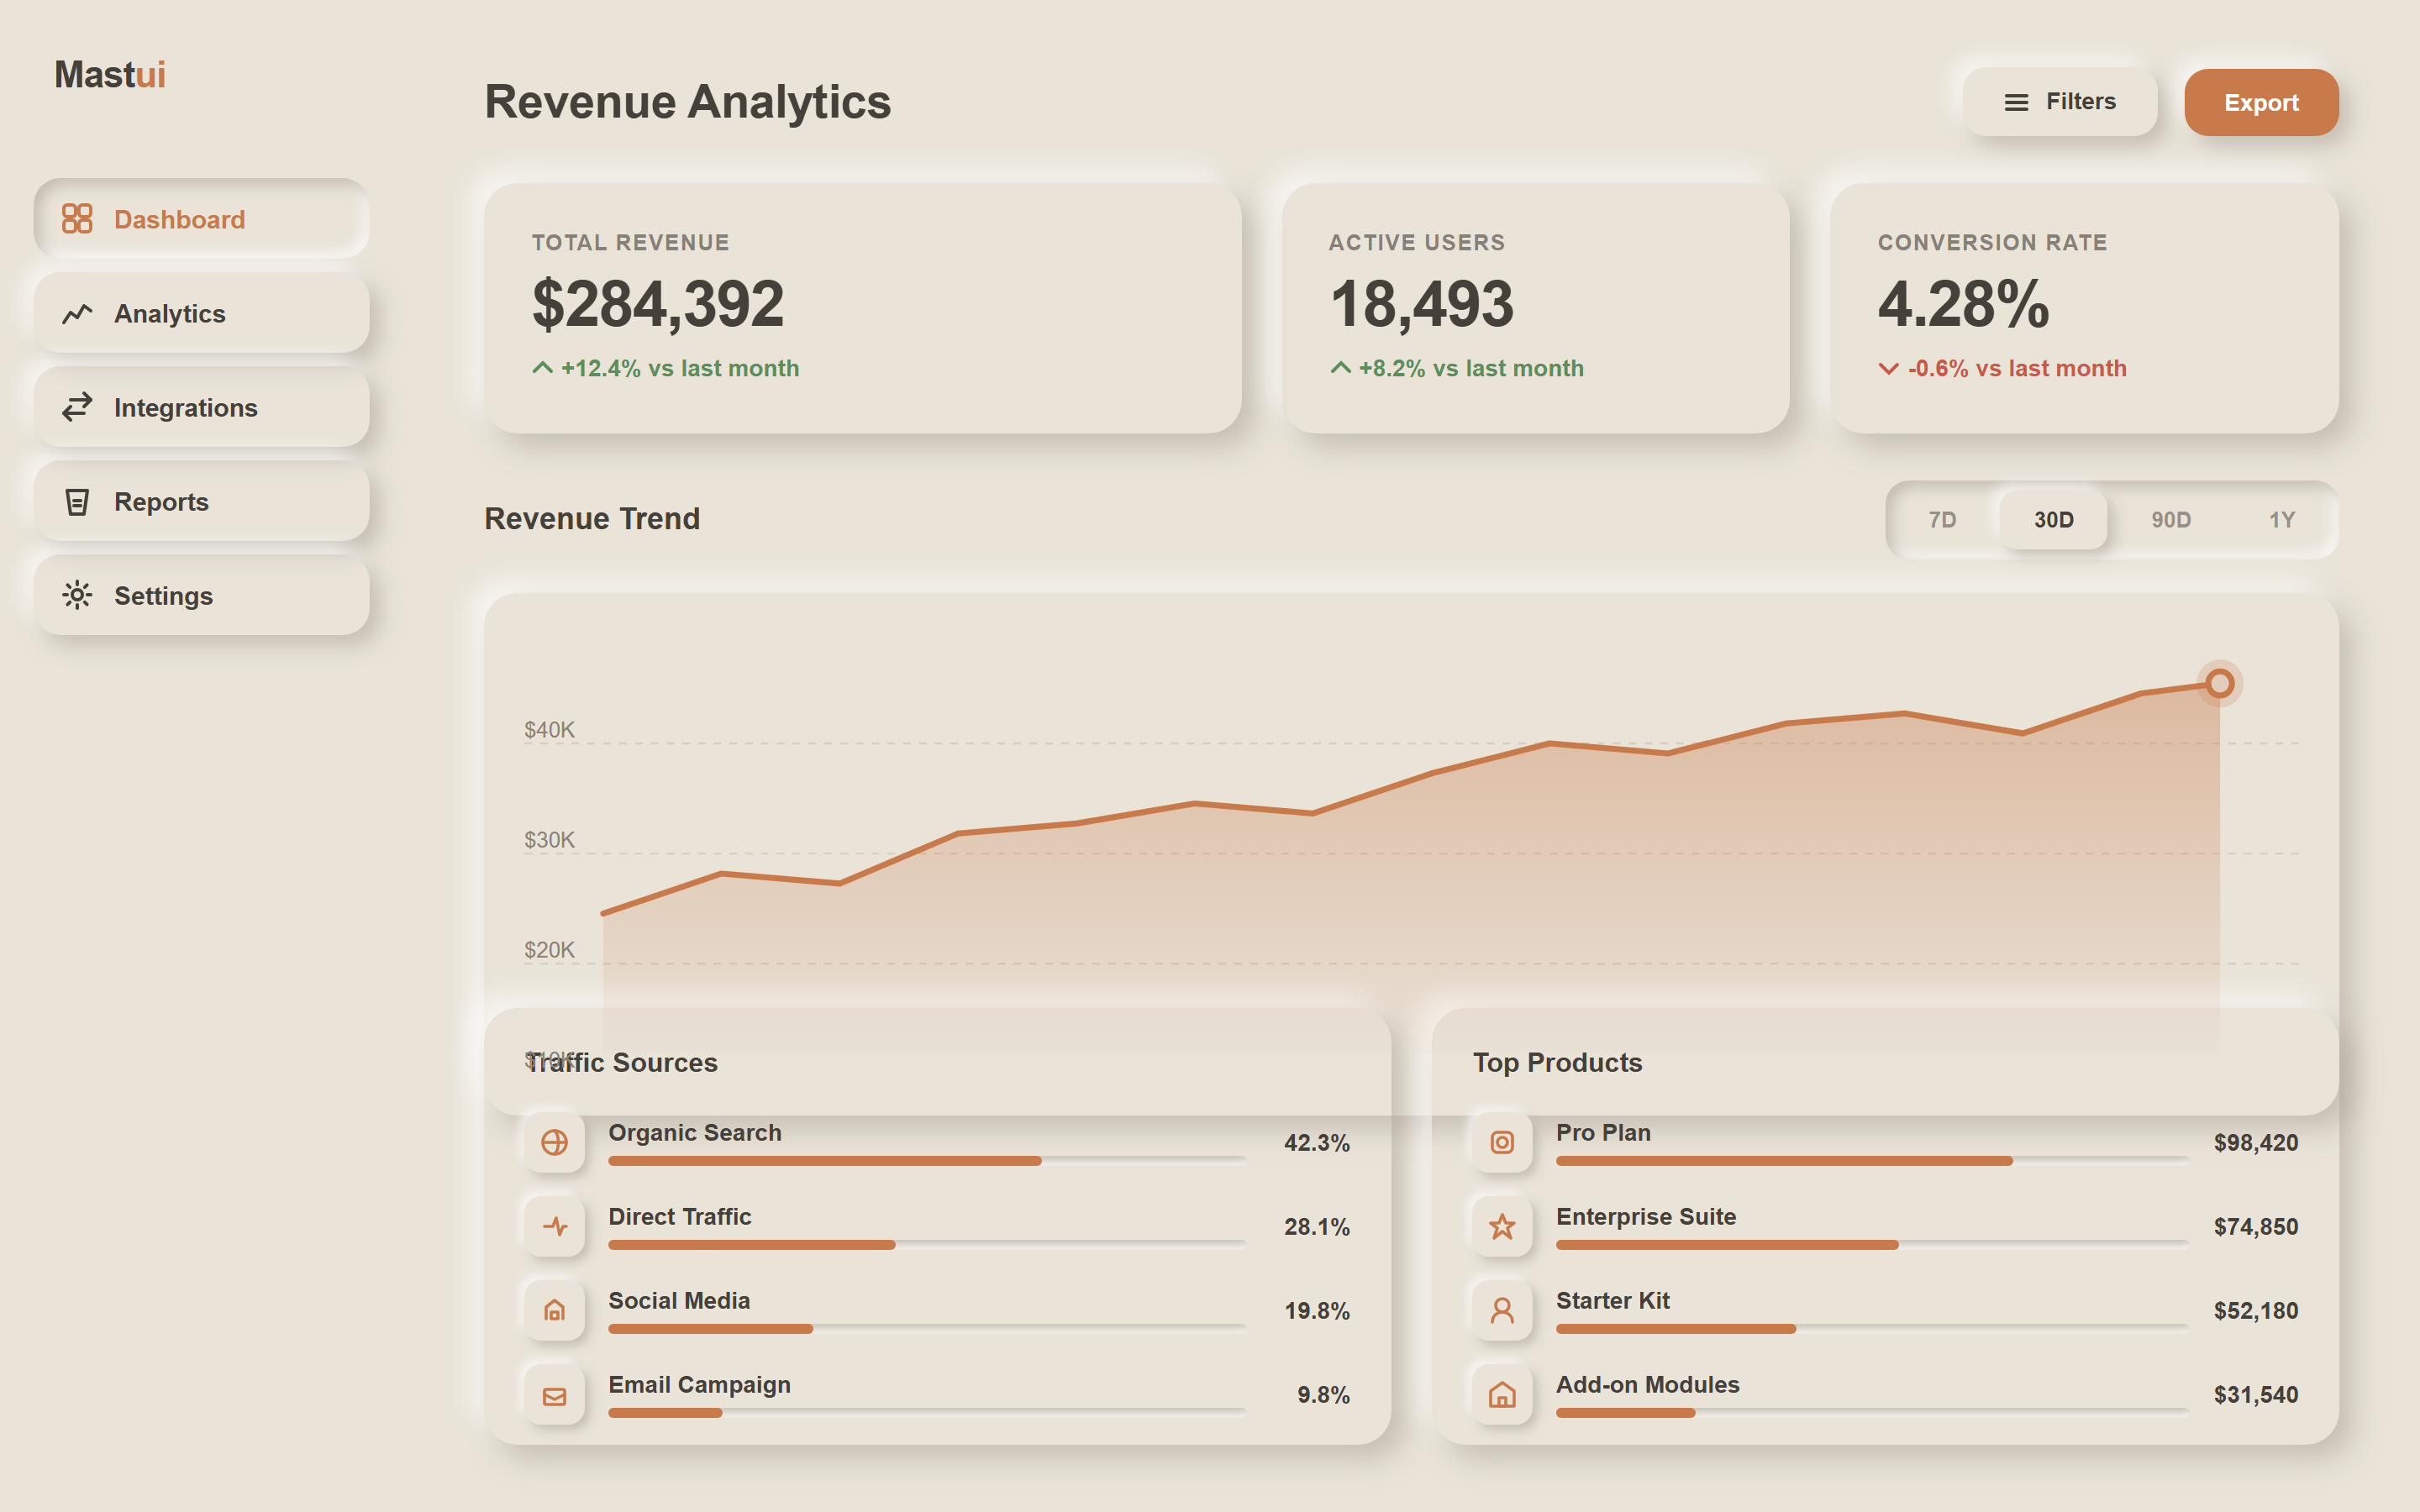The height and width of the screenshot is (1512, 2420).
Task: Click the Analytics line-chart icon
Action: pos(77,313)
